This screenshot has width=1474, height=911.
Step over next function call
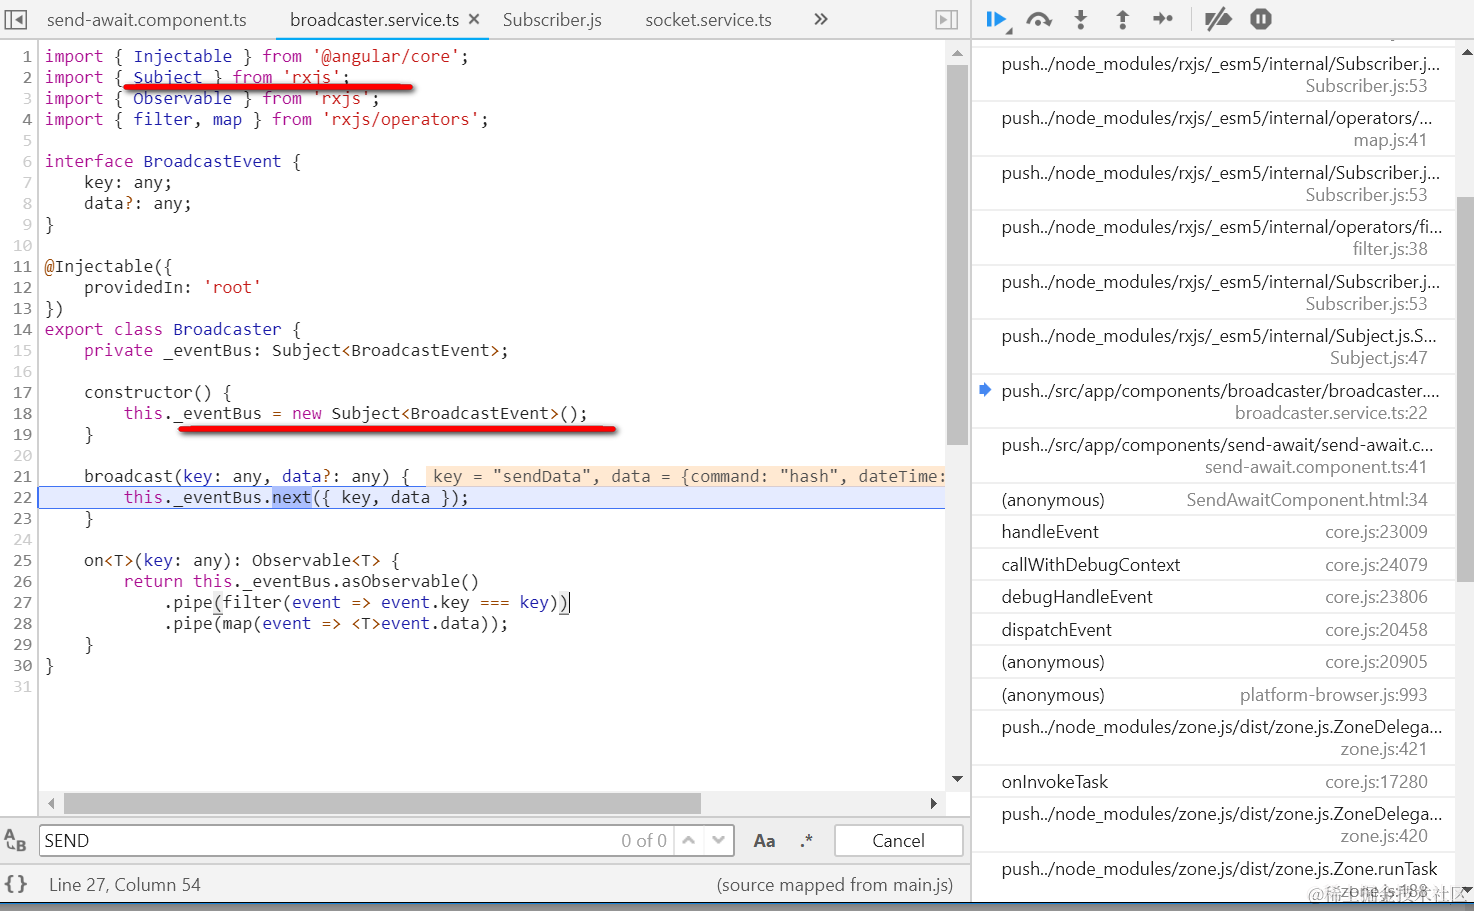[1039, 19]
